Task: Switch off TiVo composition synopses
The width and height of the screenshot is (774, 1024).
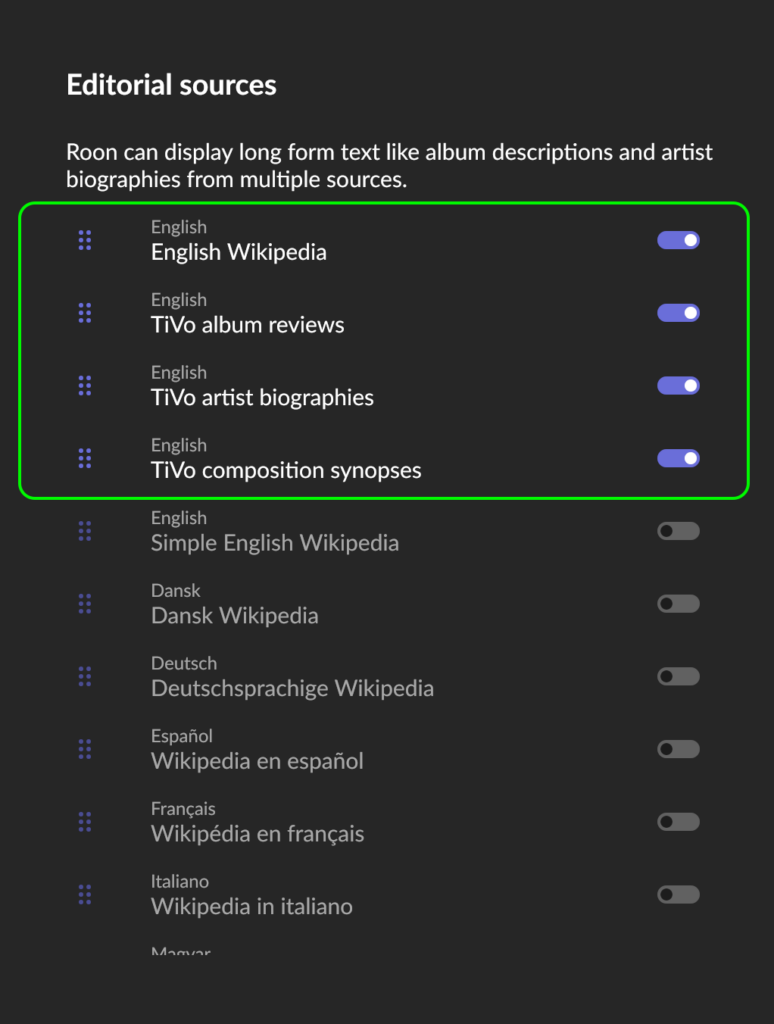Action: click(678, 458)
